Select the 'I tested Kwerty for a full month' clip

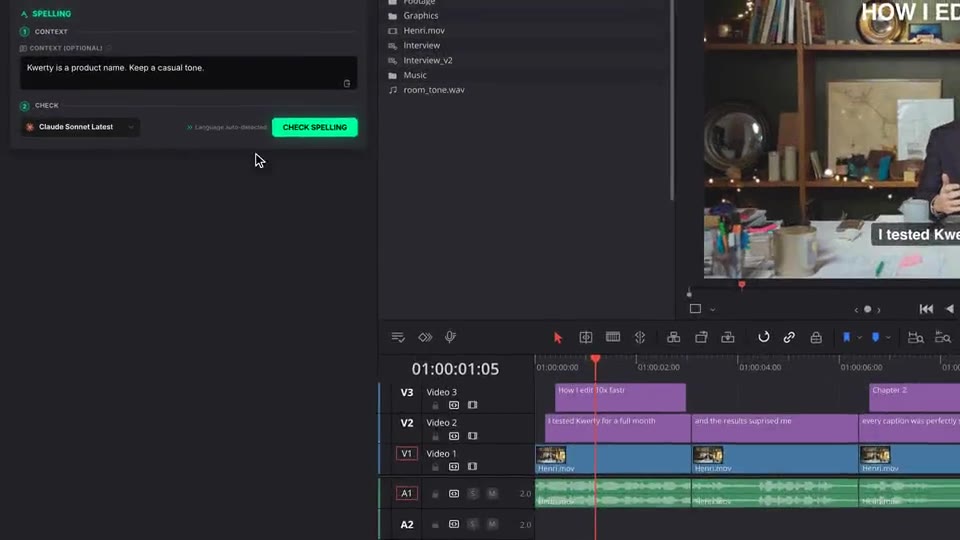coord(618,429)
